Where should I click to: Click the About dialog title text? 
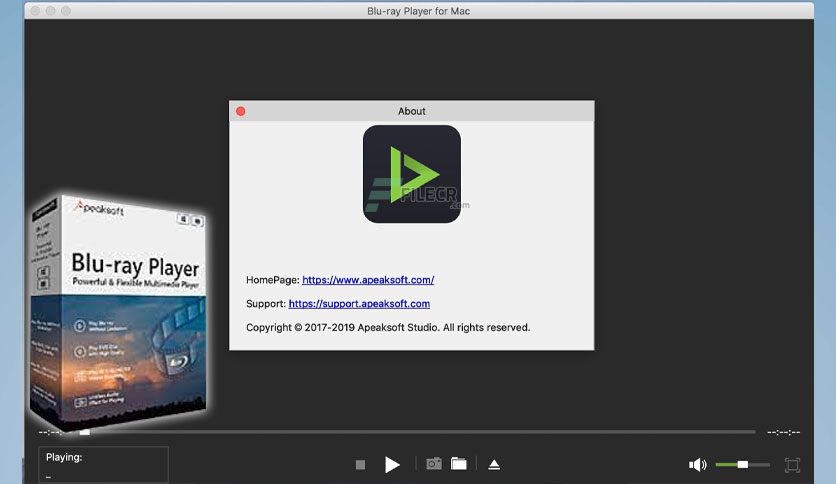pyautogui.click(x=412, y=111)
